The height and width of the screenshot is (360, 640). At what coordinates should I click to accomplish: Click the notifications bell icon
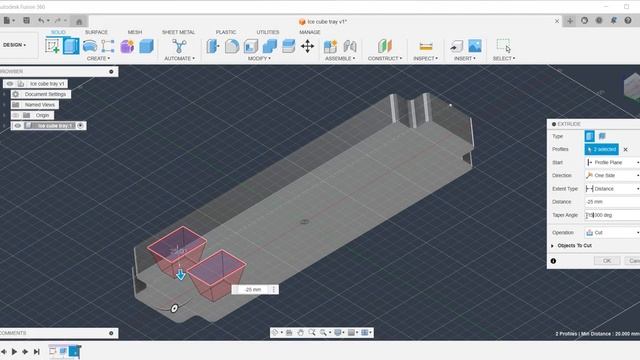tap(613, 20)
